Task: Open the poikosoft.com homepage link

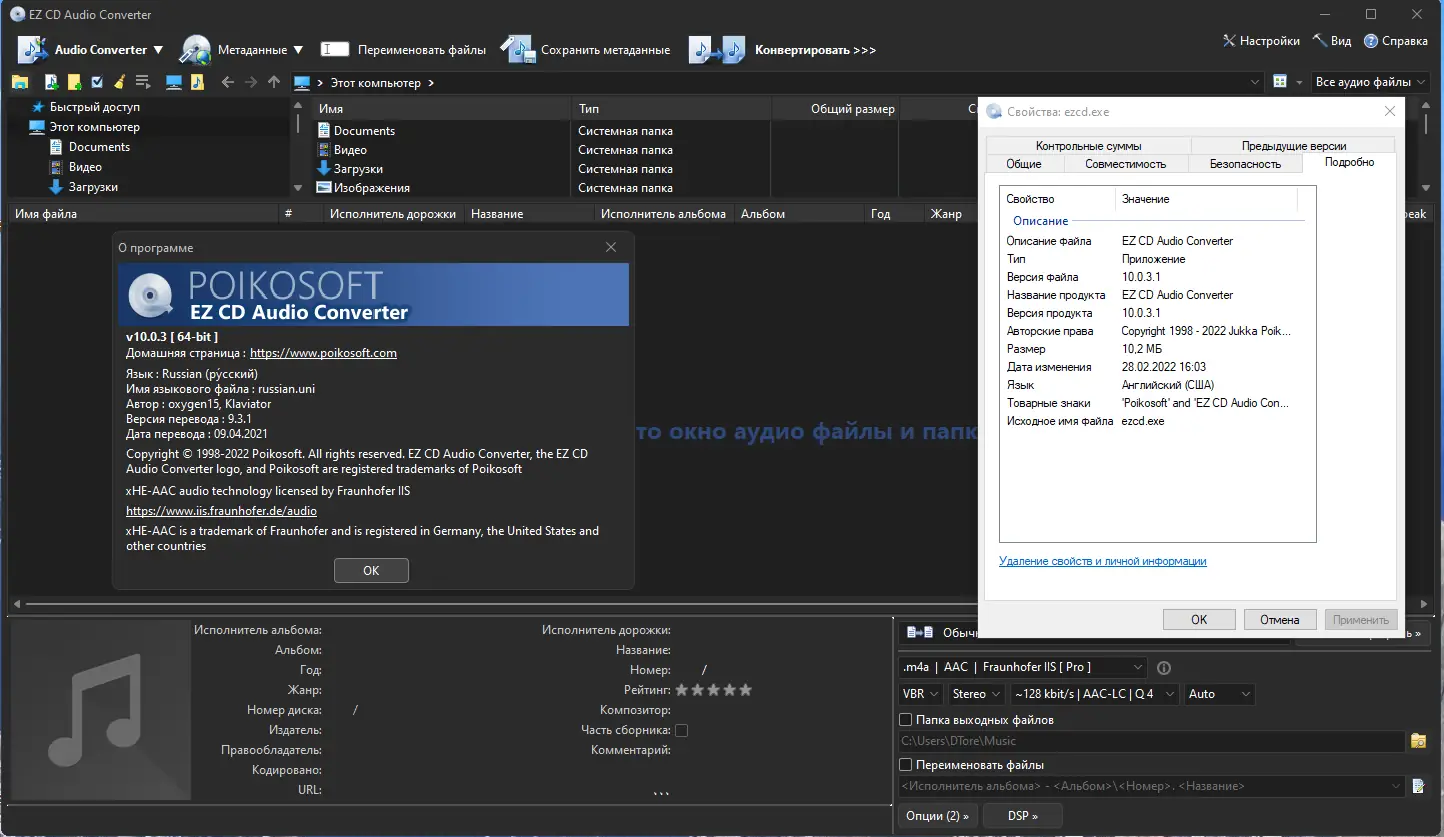Action: click(x=323, y=353)
